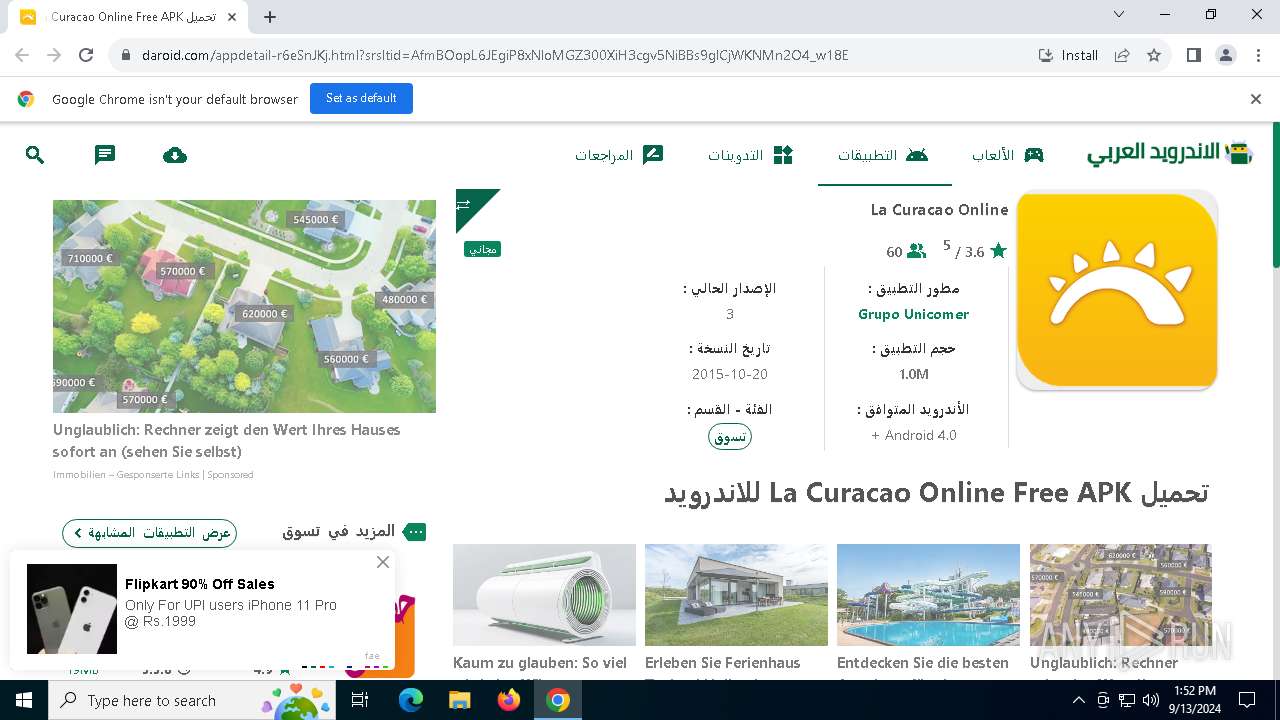Open the Chrome profile avatar icon
1280x720 pixels.
pyautogui.click(x=1226, y=55)
